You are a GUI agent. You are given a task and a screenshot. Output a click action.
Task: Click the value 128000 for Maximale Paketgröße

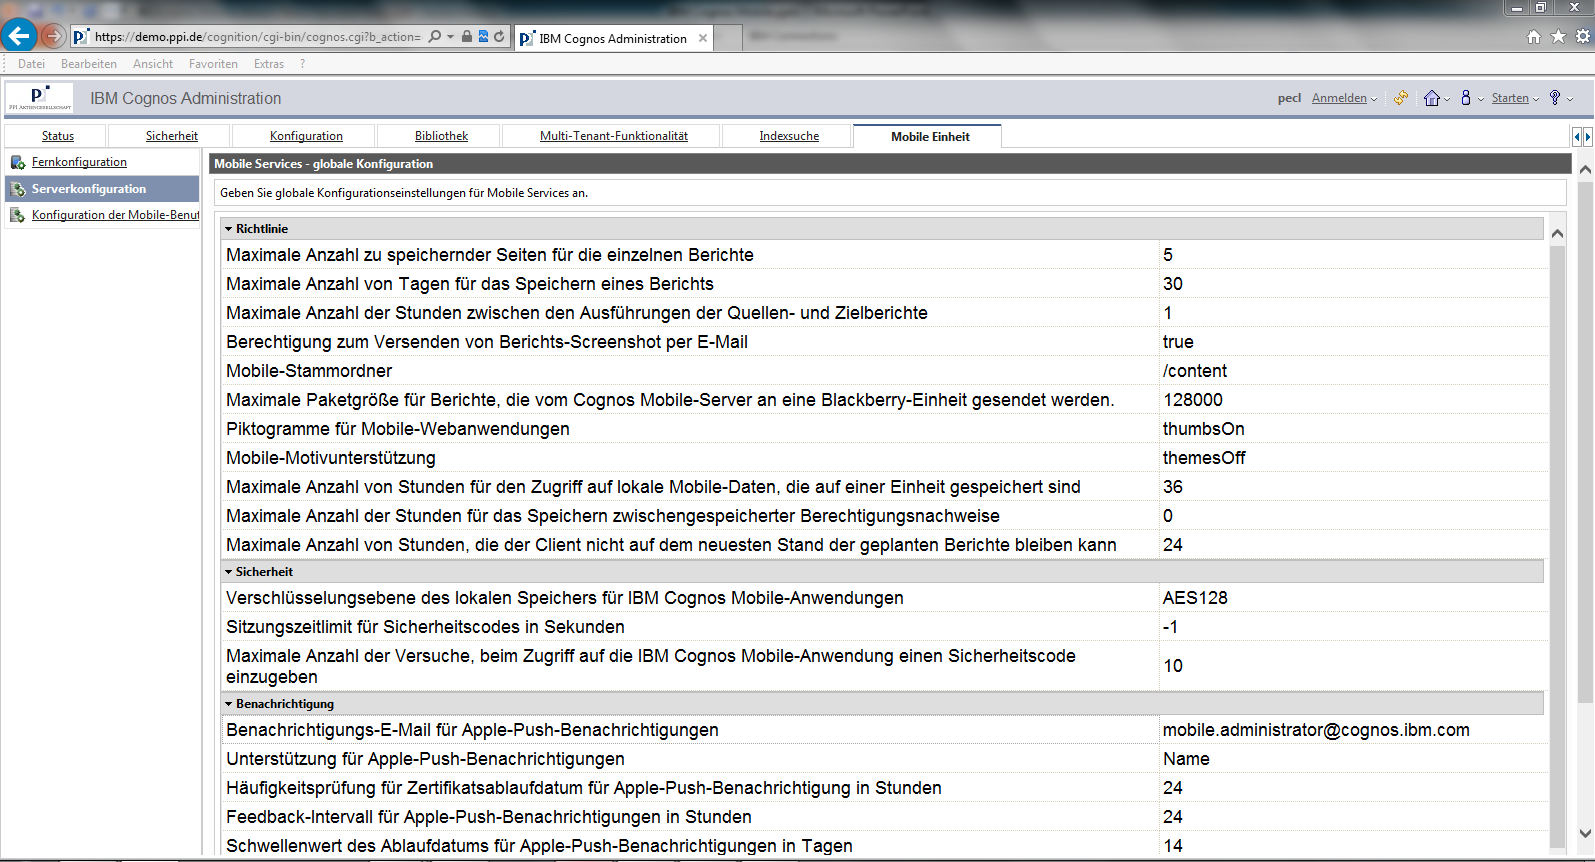(x=1193, y=400)
